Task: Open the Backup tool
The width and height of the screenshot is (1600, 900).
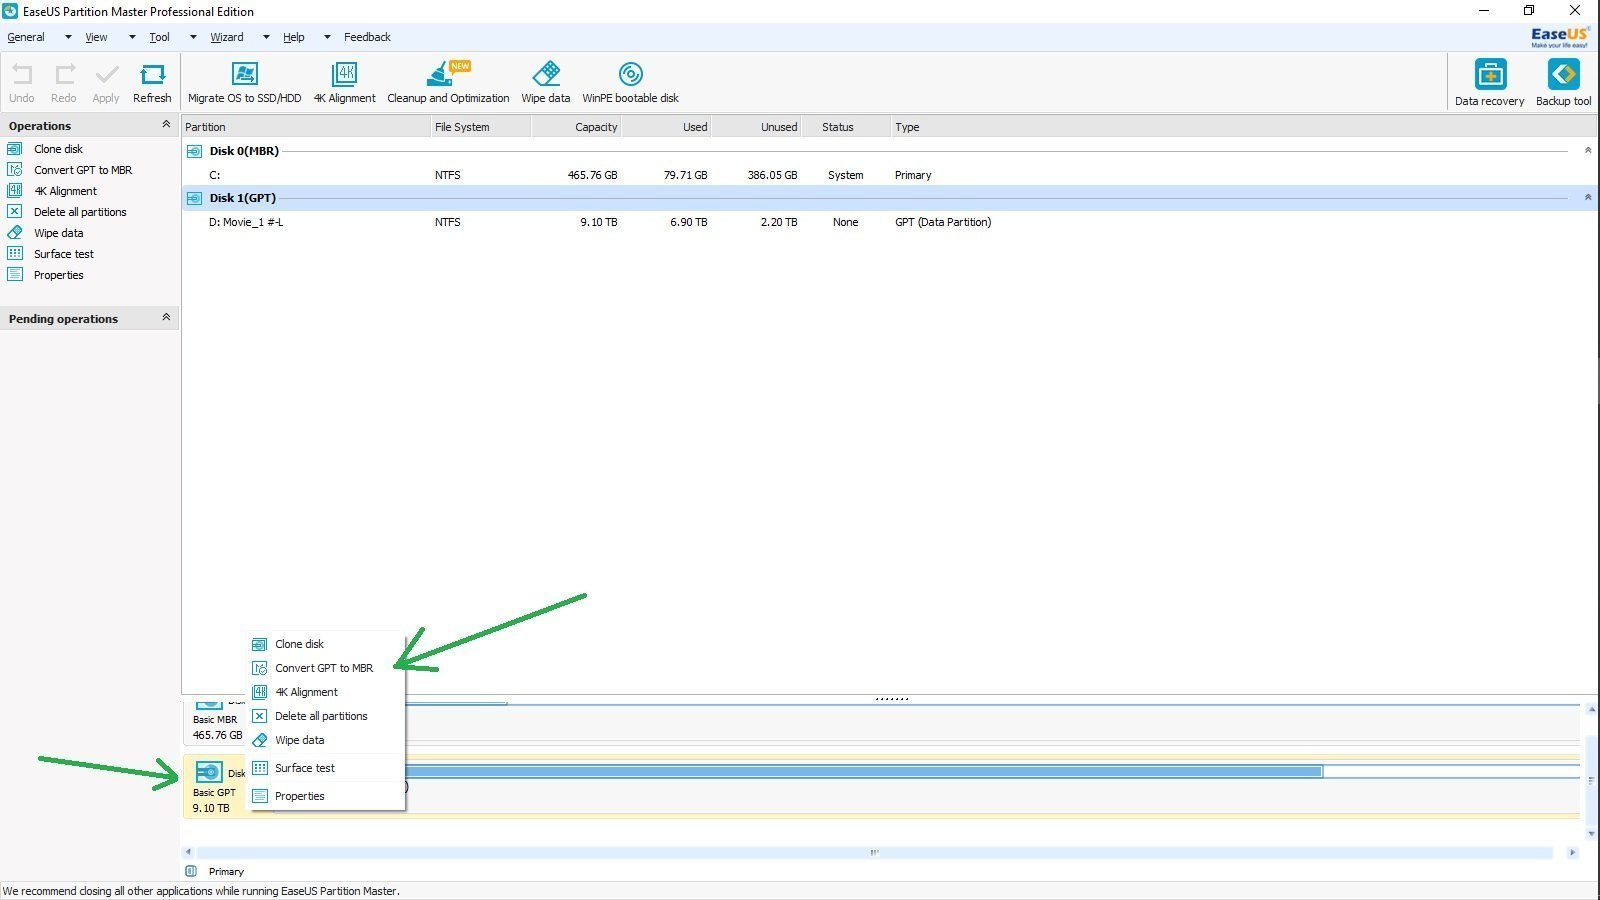Action: tap(1564, 82)
